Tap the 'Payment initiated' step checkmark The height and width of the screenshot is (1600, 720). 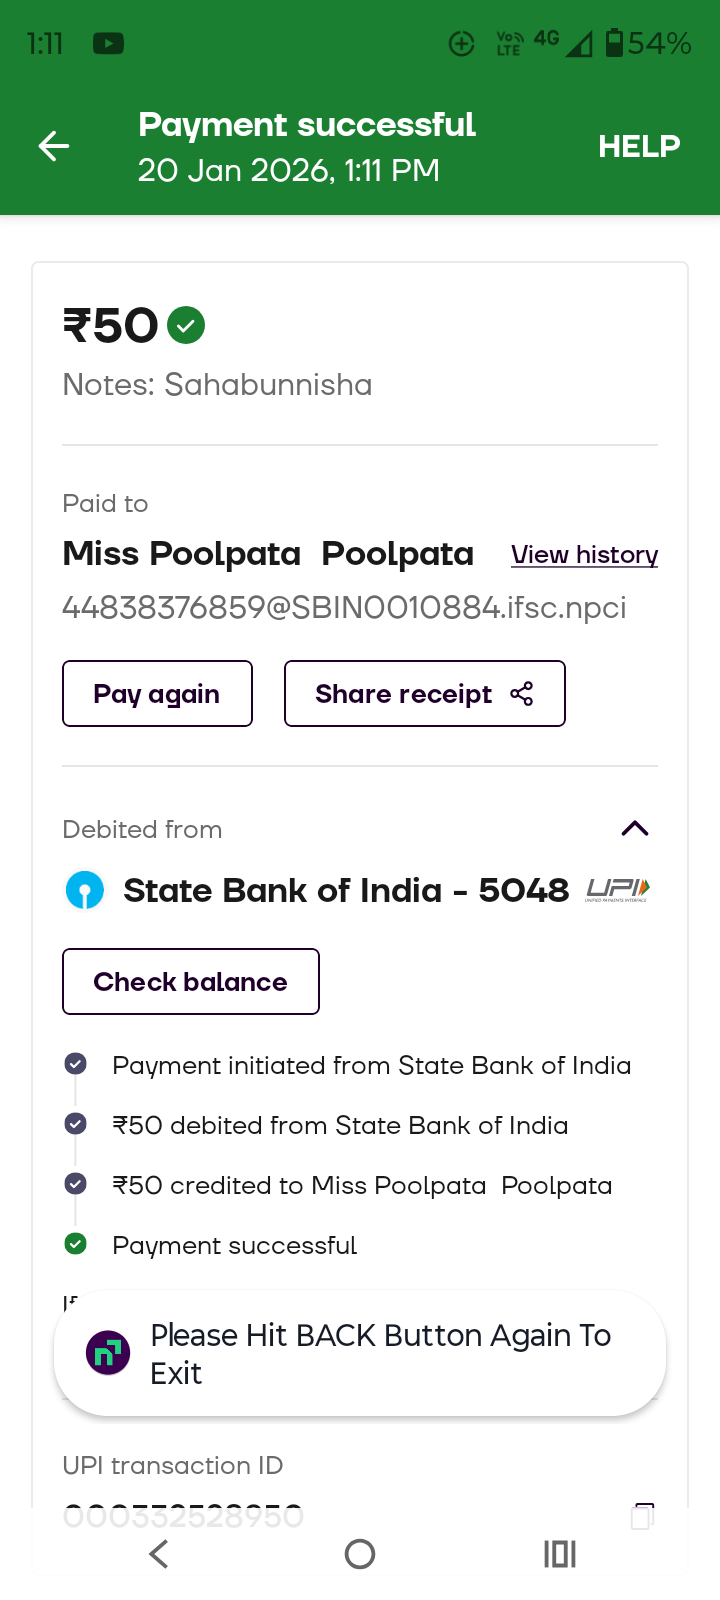[76, 1064]
